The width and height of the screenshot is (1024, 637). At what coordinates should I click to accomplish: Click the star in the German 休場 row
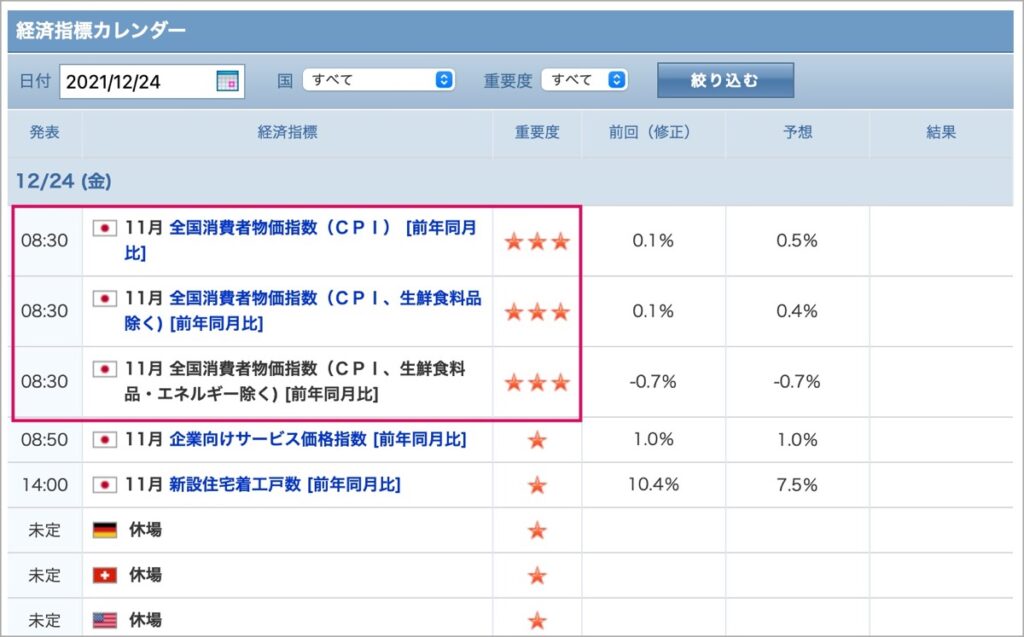click(537, 530)
